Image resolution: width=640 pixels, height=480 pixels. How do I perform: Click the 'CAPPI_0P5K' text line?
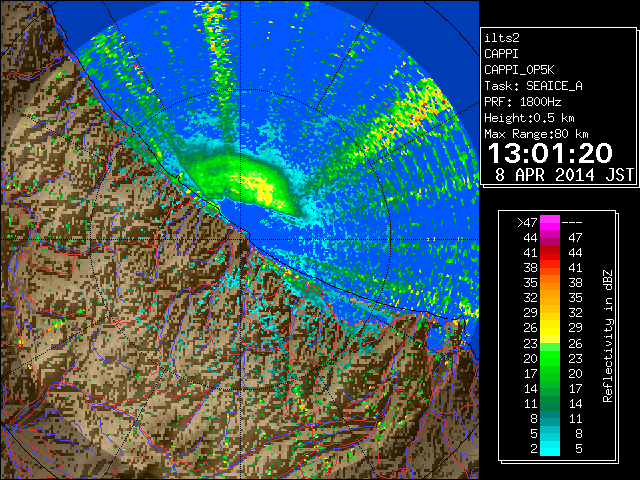point(519,70)
